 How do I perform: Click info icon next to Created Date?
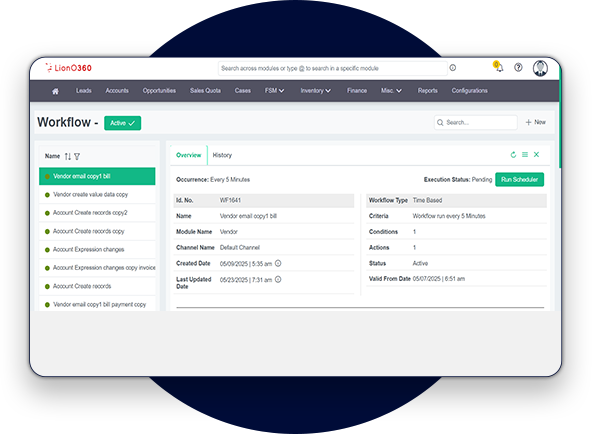pyautogui.click(x=278, y=263)
